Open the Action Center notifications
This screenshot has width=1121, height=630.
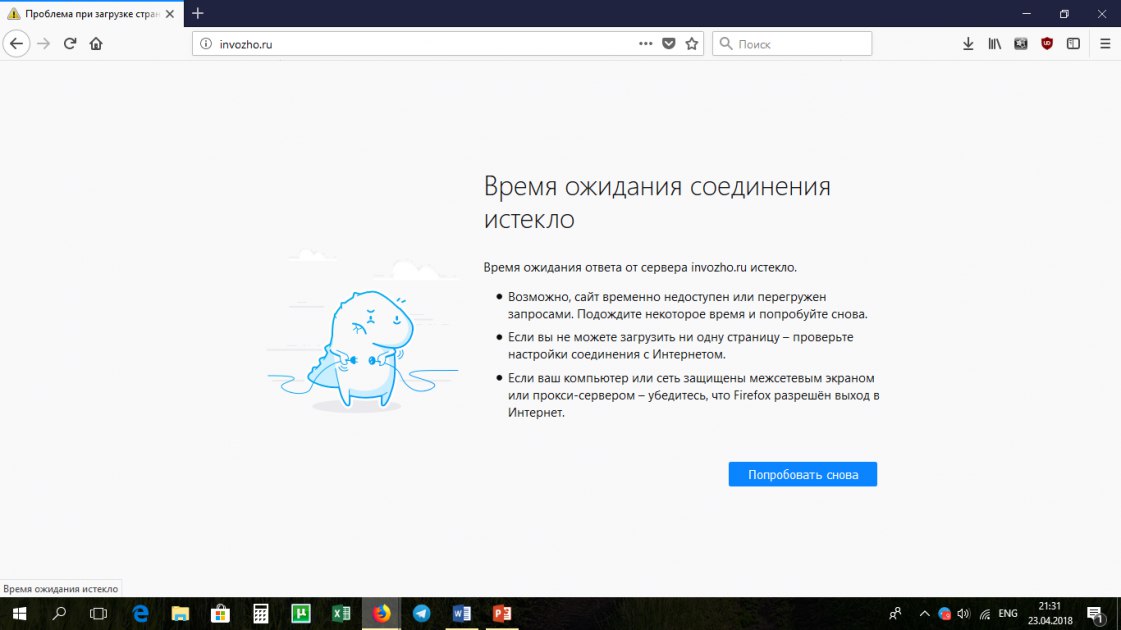pyautogui.click(x=1095, y=614)
